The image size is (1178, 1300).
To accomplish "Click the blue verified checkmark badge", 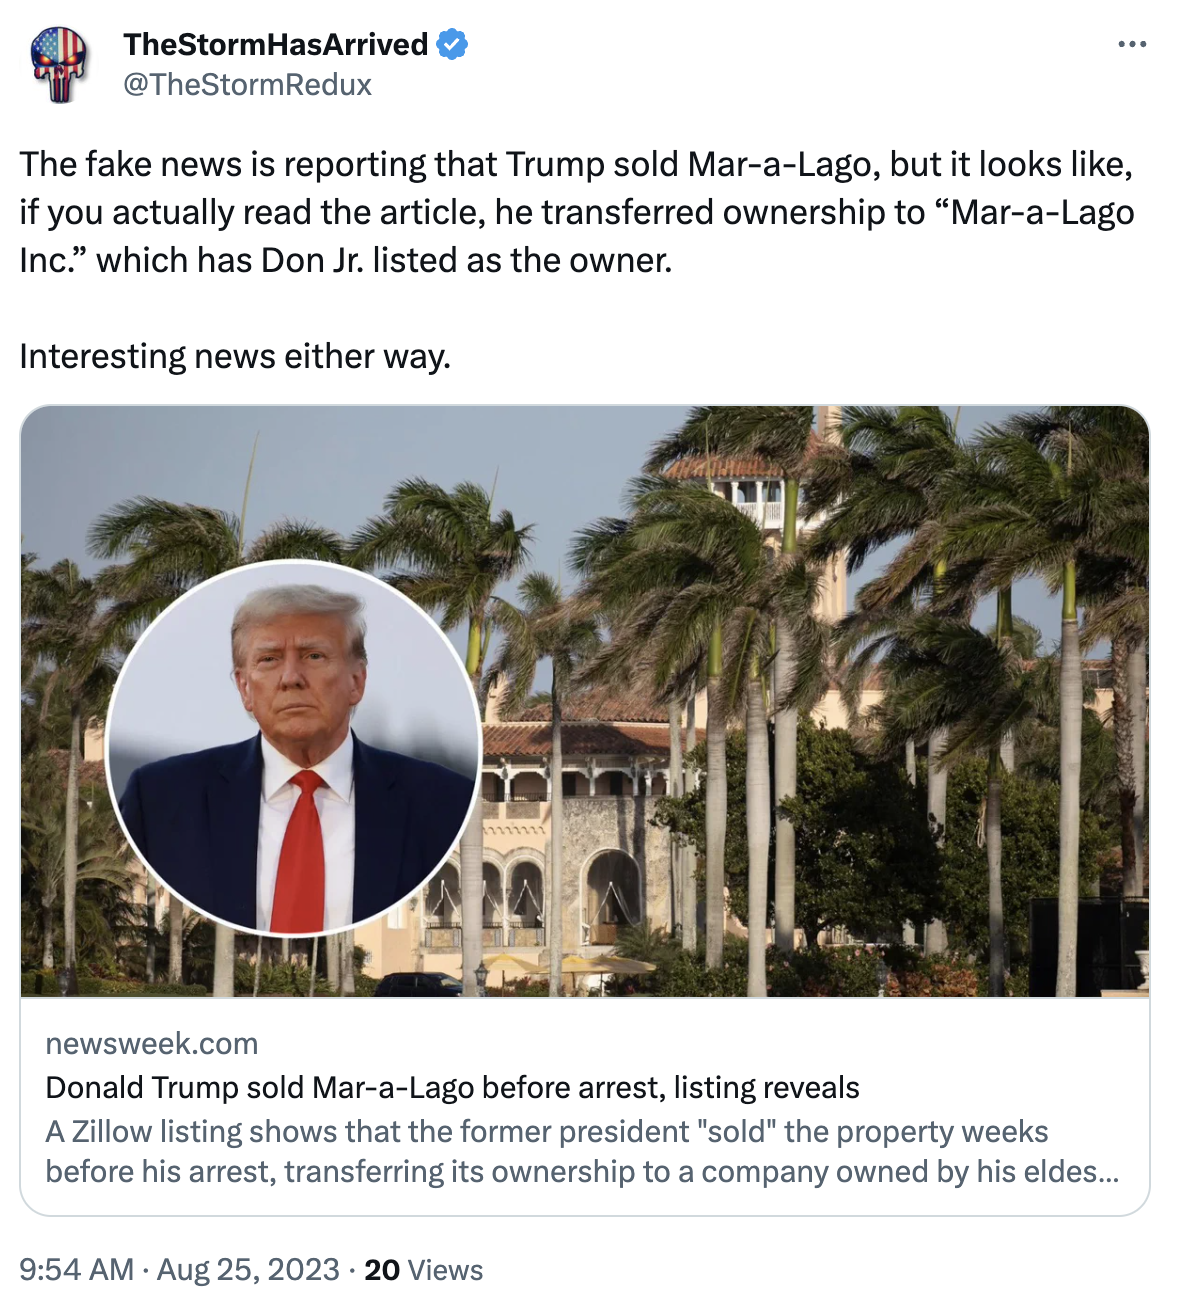I will (453, 45).
